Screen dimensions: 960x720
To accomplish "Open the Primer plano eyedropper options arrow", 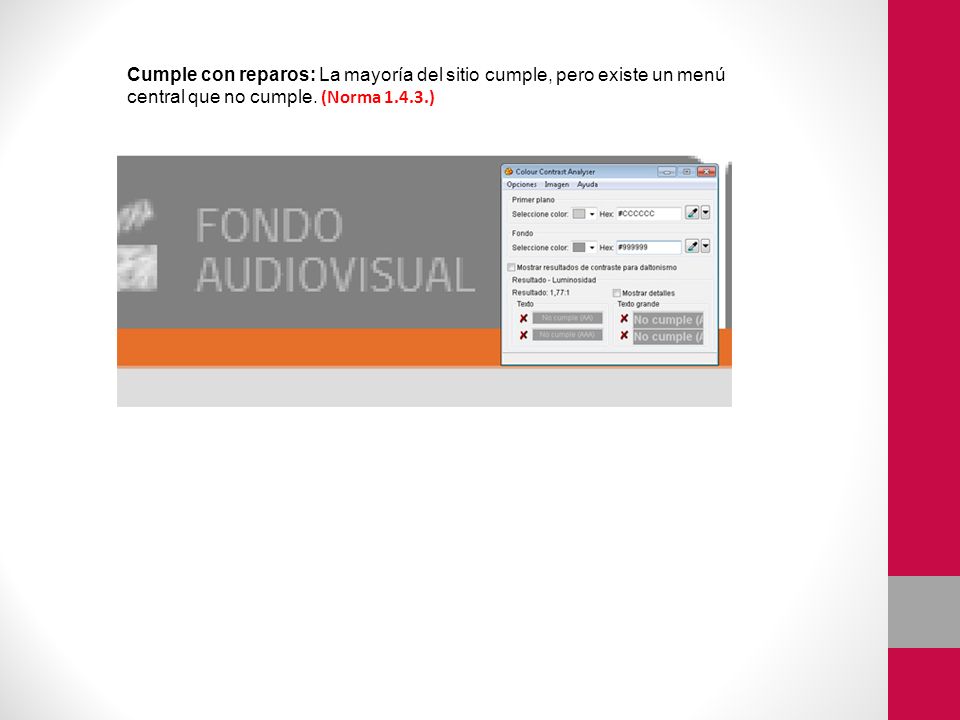I will pyautogui.click(x=705, y=213).
